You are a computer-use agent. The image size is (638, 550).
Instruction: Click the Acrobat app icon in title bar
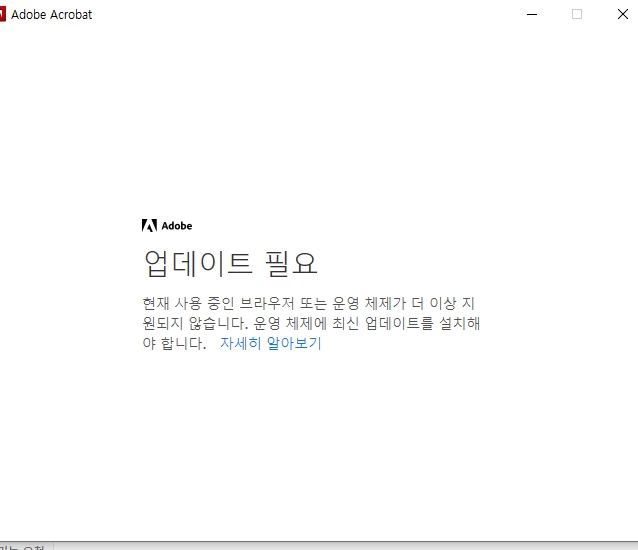coord(2,14)
